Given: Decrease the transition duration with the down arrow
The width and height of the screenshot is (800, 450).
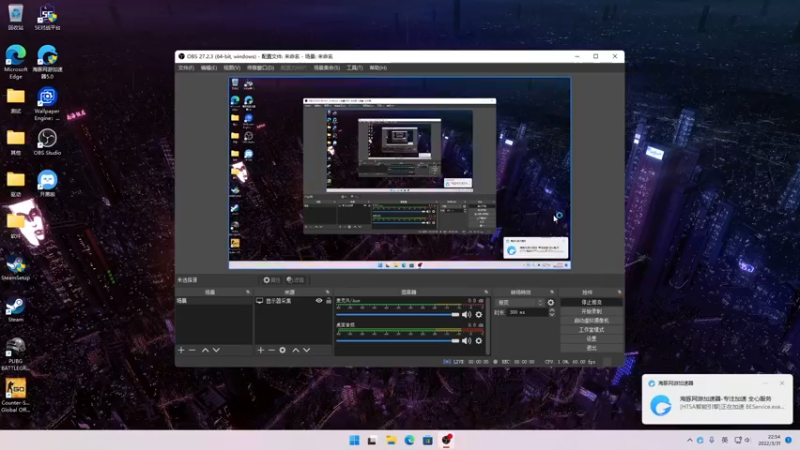Looking at the screenshot, I should tap(552, 314).
